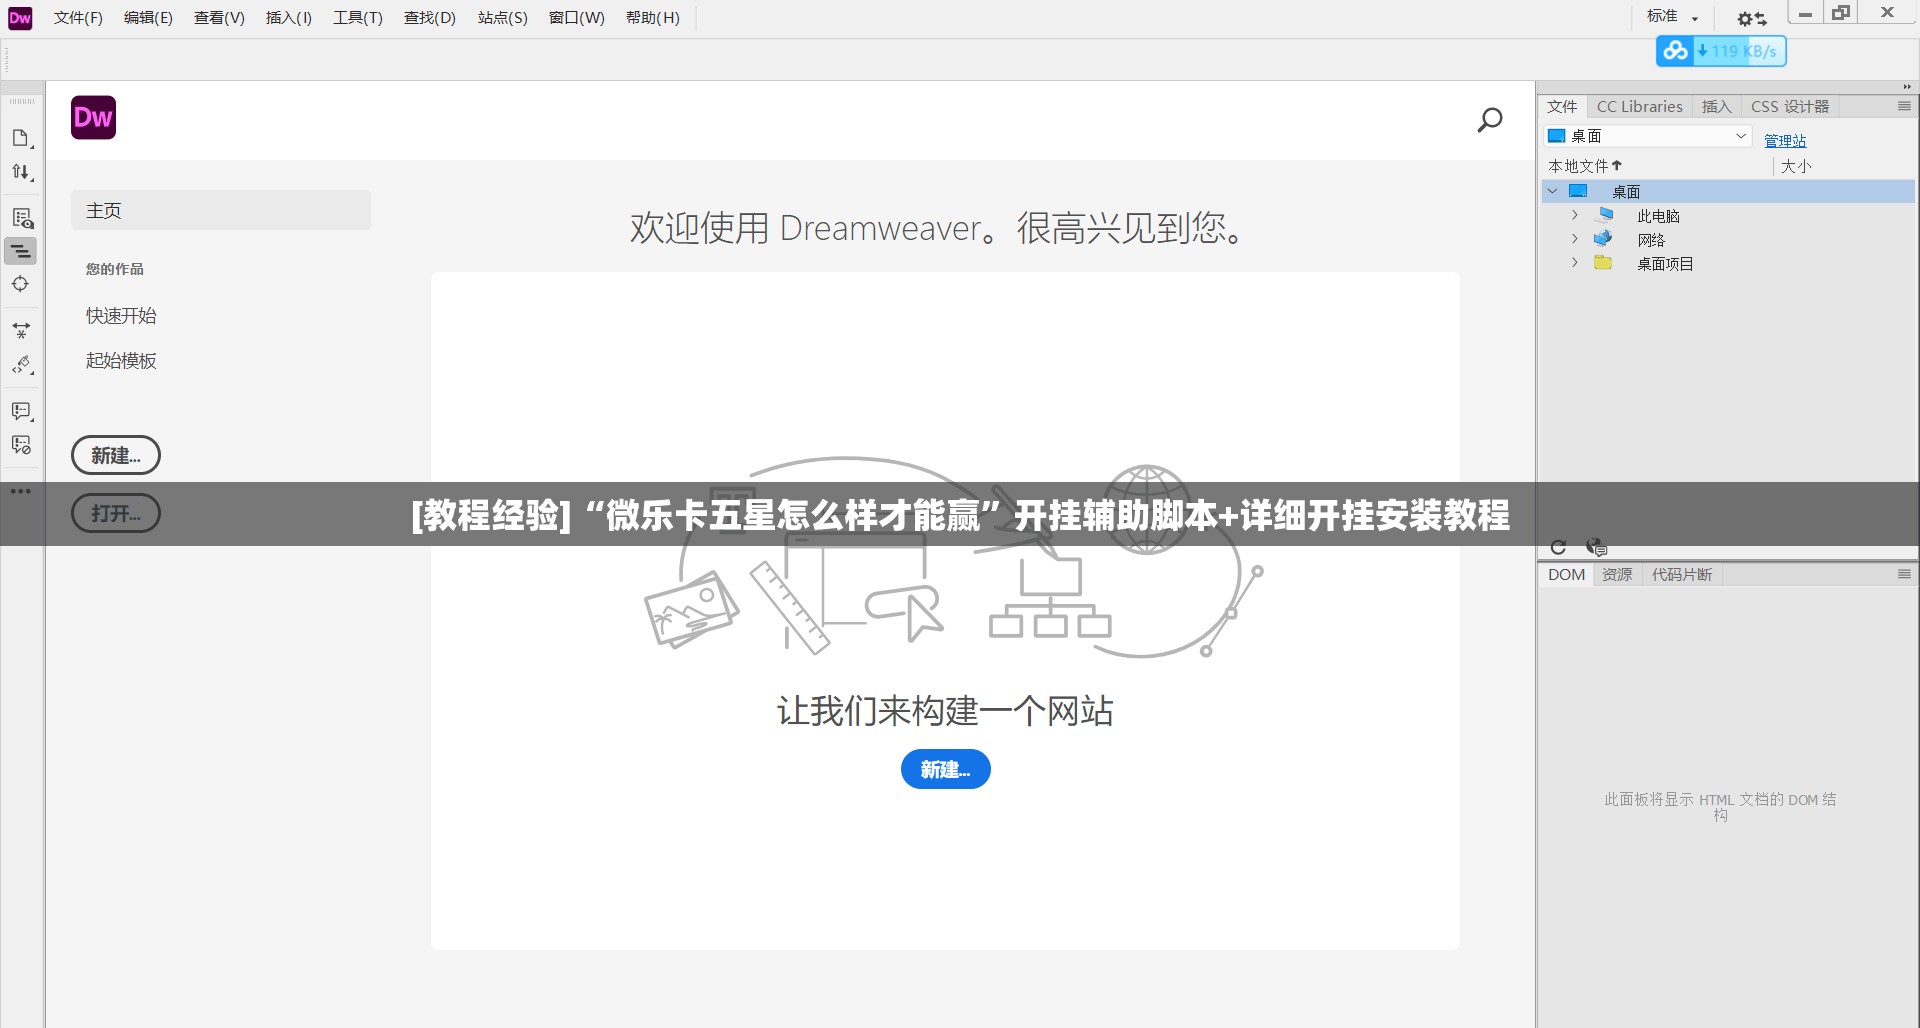Screen dimensions: 1920x1028
Task: Switch to the 代码片断 tab
Action: [x=1682, y=574]
